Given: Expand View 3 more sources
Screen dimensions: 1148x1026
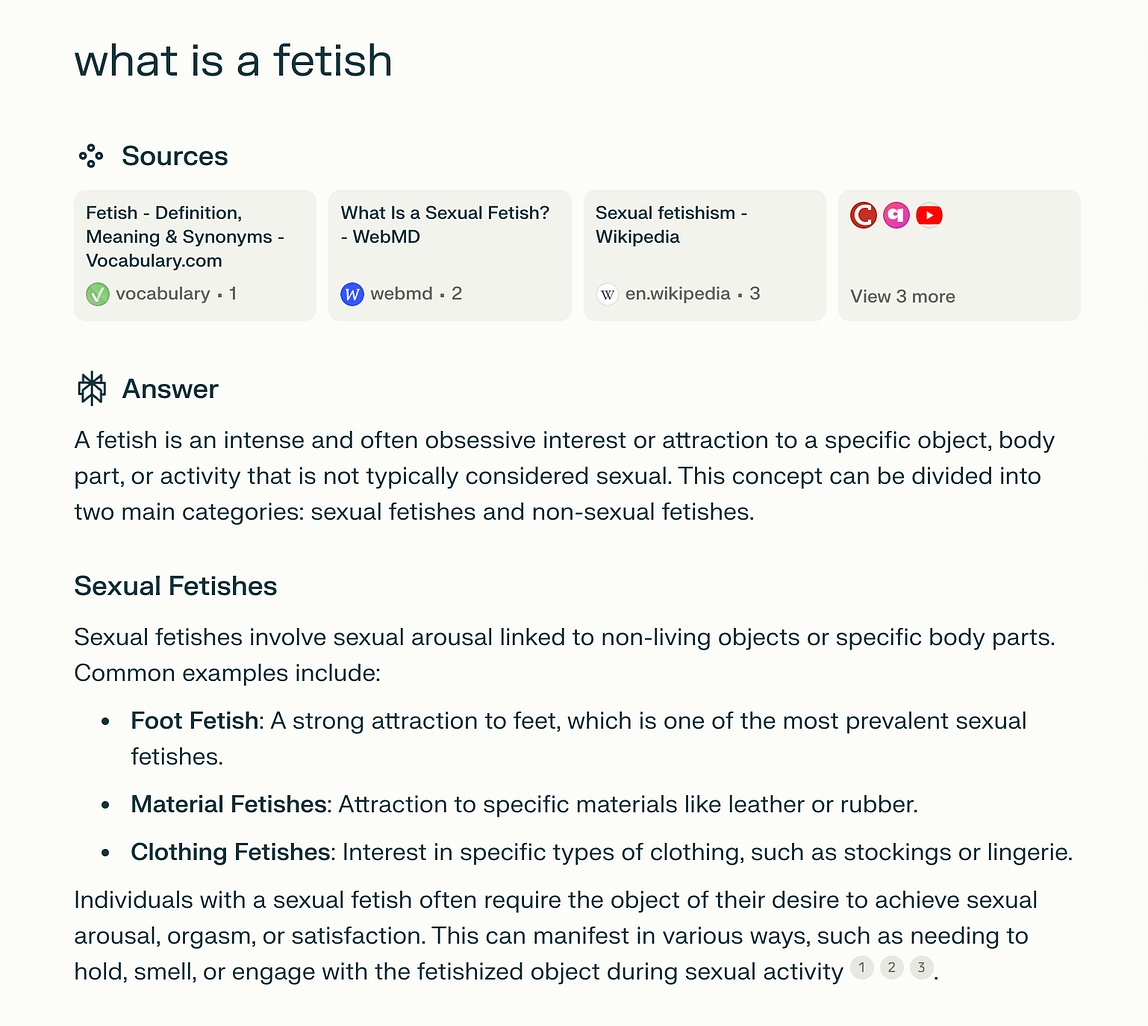Looking at the screenshot, I should [x=902, y=296].
